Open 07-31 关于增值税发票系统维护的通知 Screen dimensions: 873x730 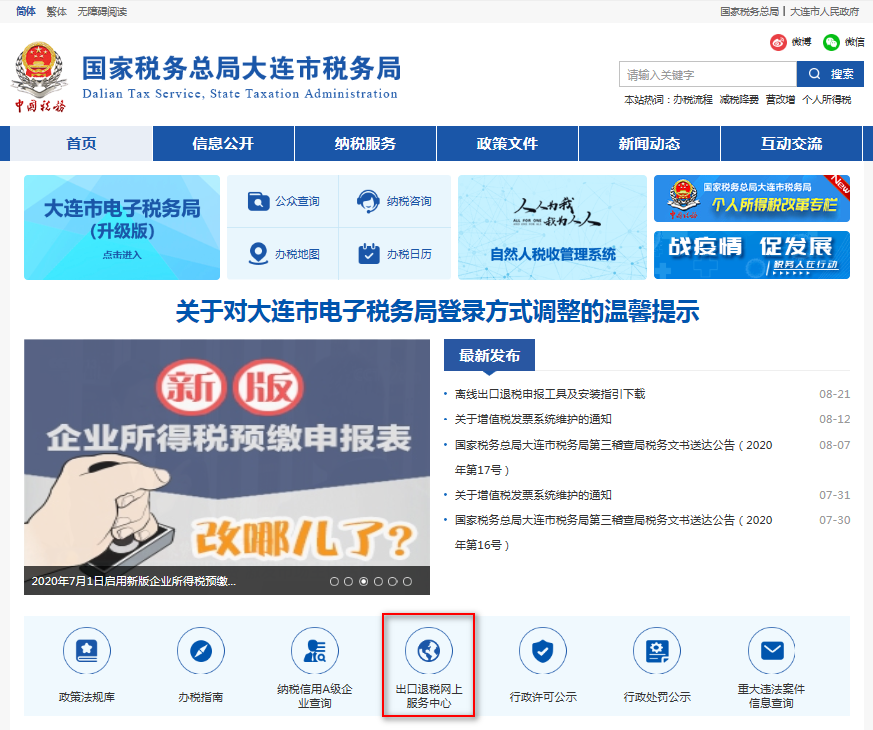coord(533,495)
